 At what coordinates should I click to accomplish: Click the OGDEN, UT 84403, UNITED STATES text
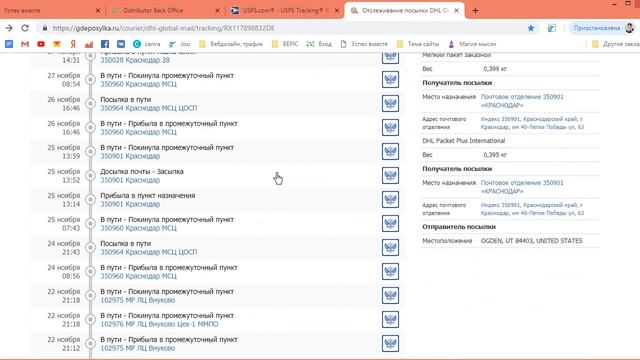531,241
